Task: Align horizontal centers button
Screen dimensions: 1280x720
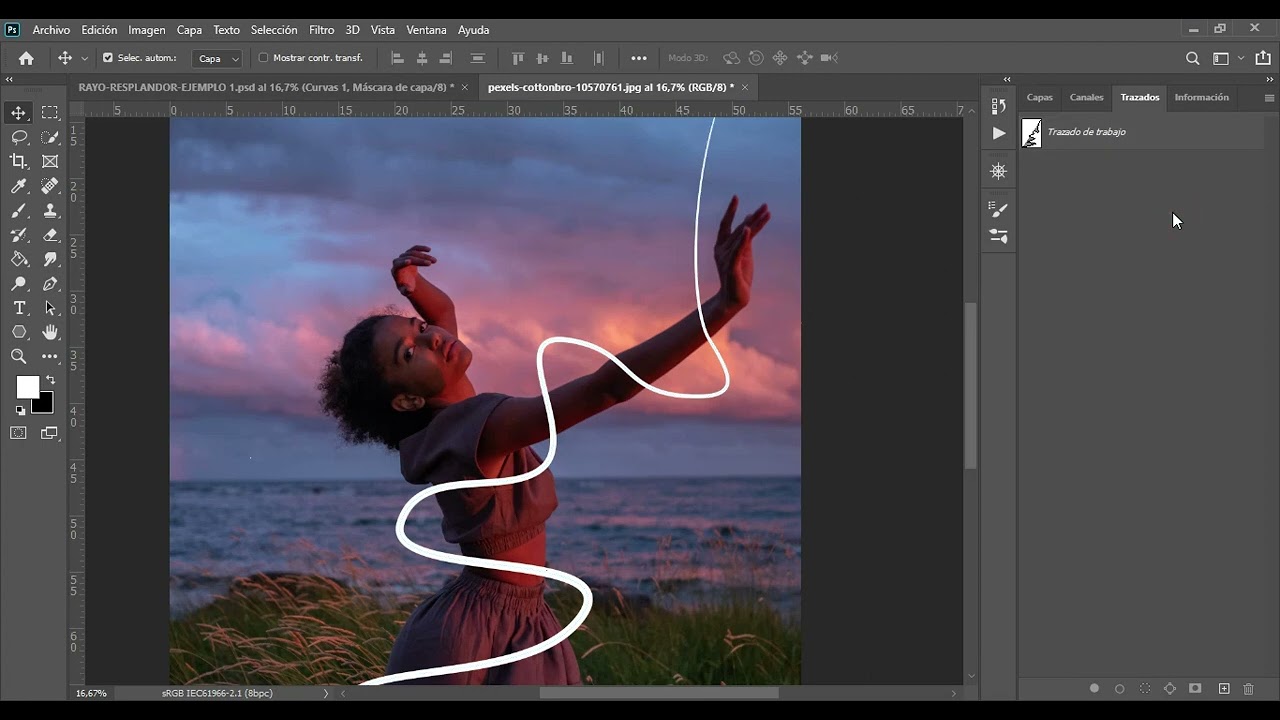Action: pyautogui.click(x=422, y=58)
